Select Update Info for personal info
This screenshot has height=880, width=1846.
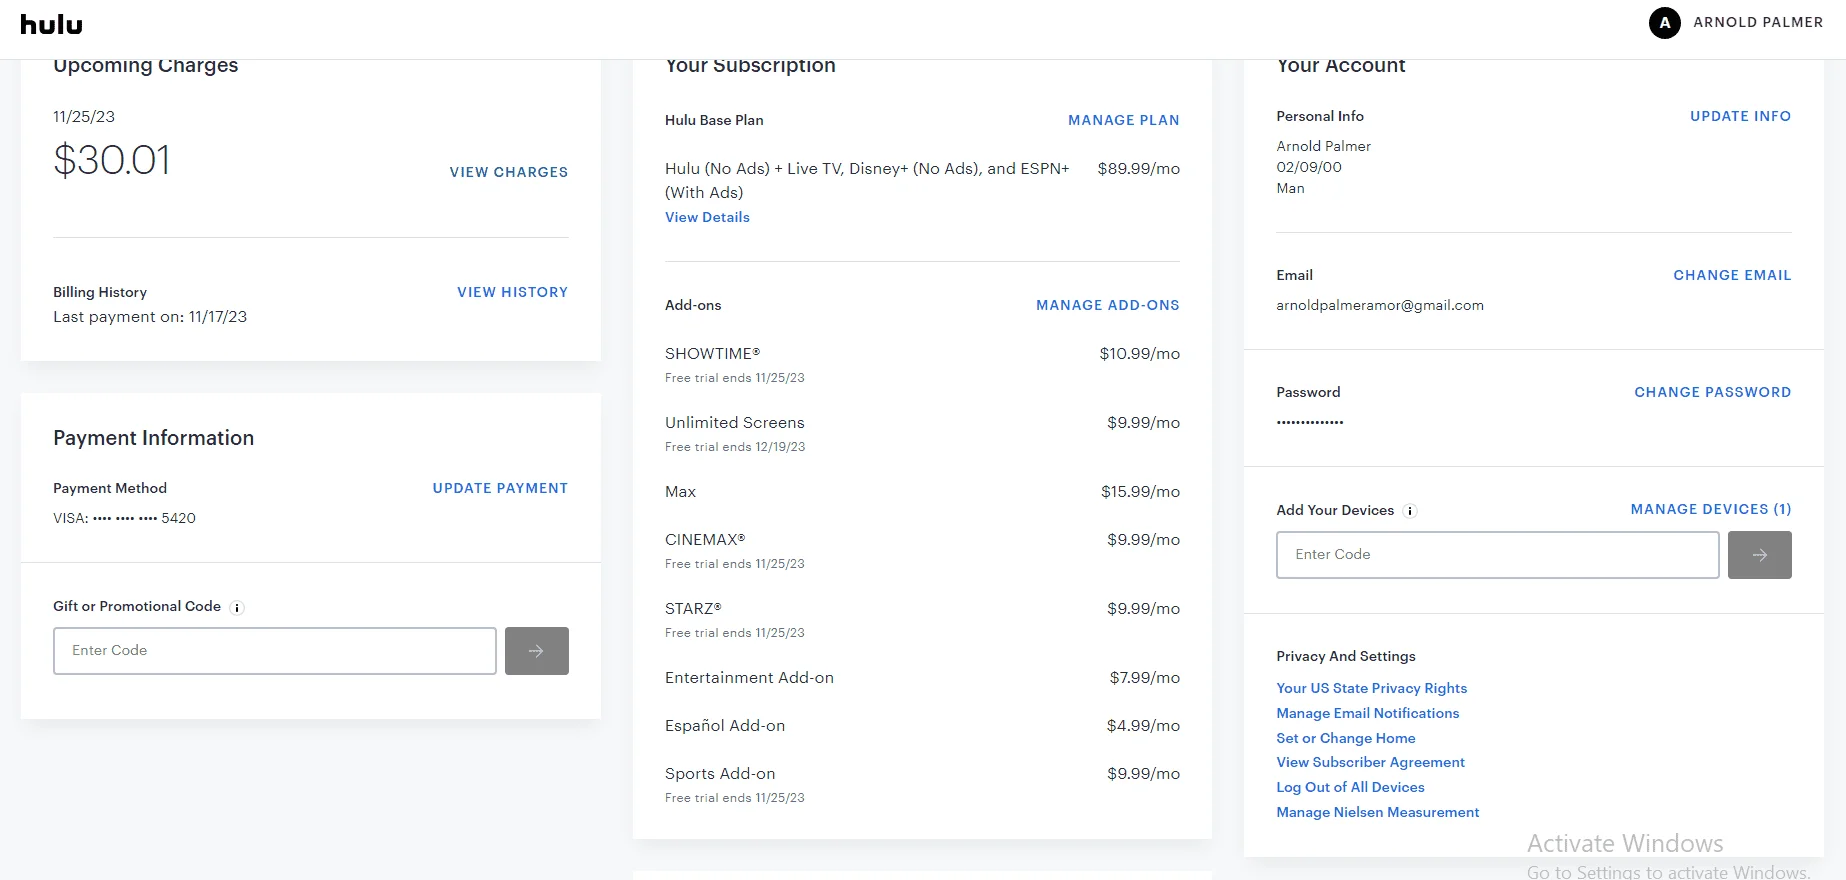point(1740,116)
